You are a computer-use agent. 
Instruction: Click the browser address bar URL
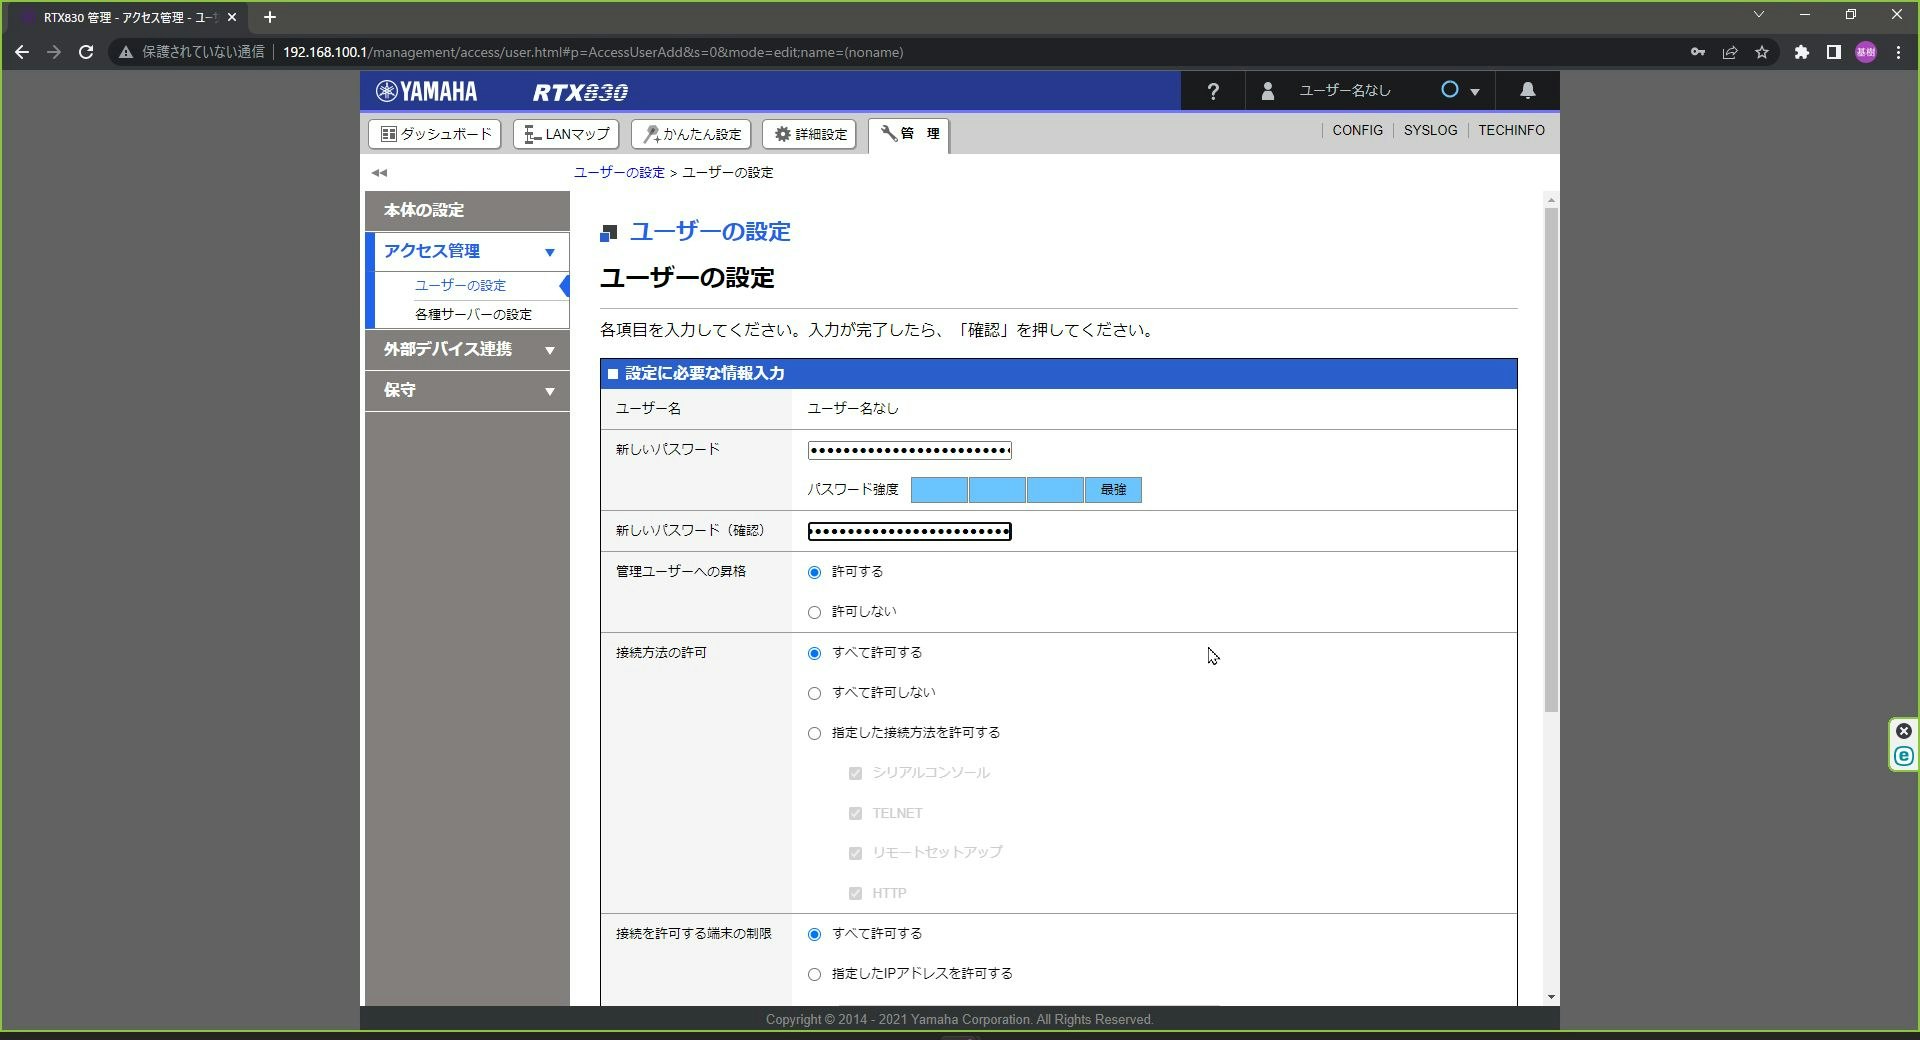click(593, 52)
